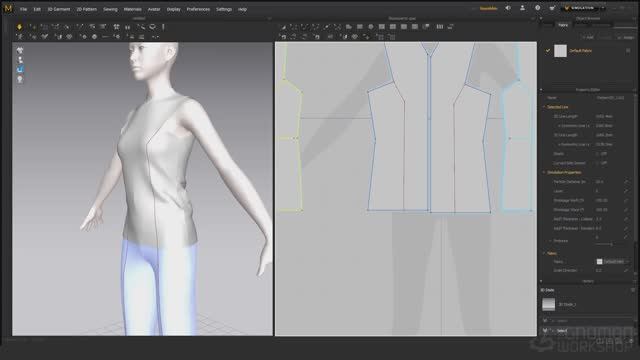The height and width of the screenshot is (360, 640).
Task: Open the 3D Garment menu
Action: point(59,9)
